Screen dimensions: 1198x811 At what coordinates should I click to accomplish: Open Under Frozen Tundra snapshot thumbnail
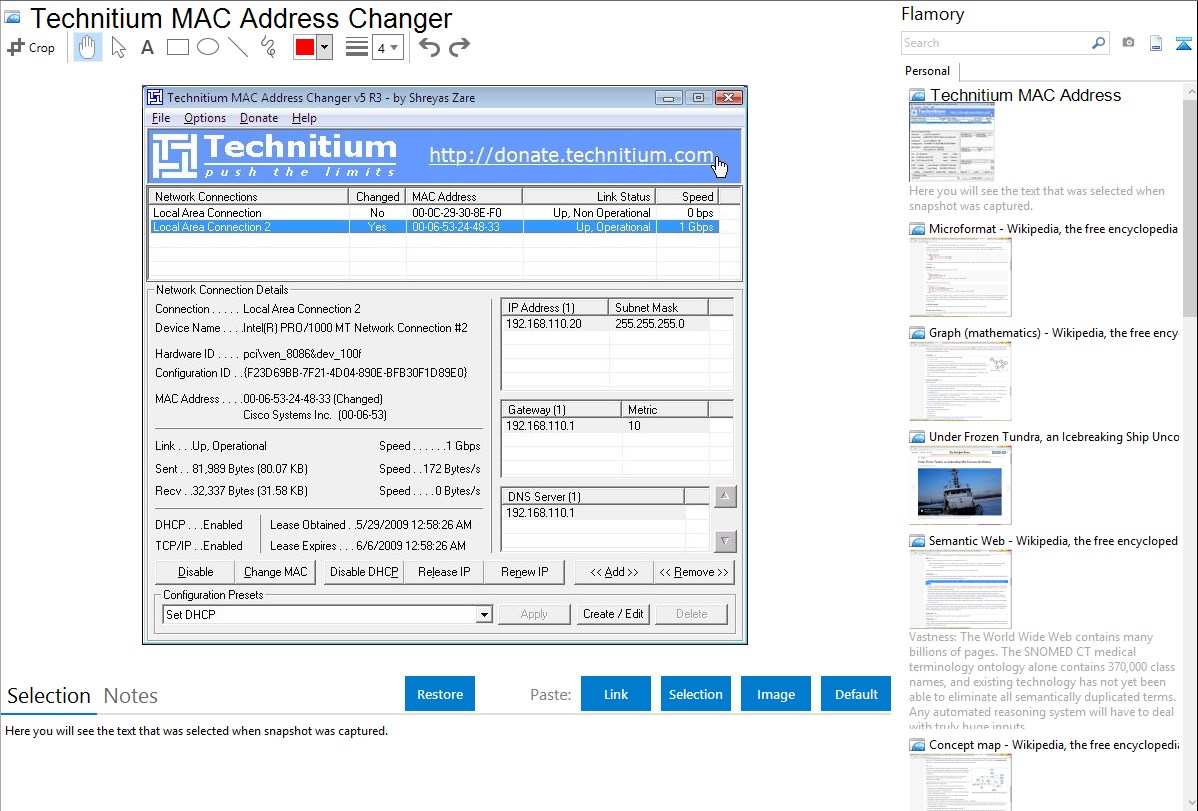[960, 485]
